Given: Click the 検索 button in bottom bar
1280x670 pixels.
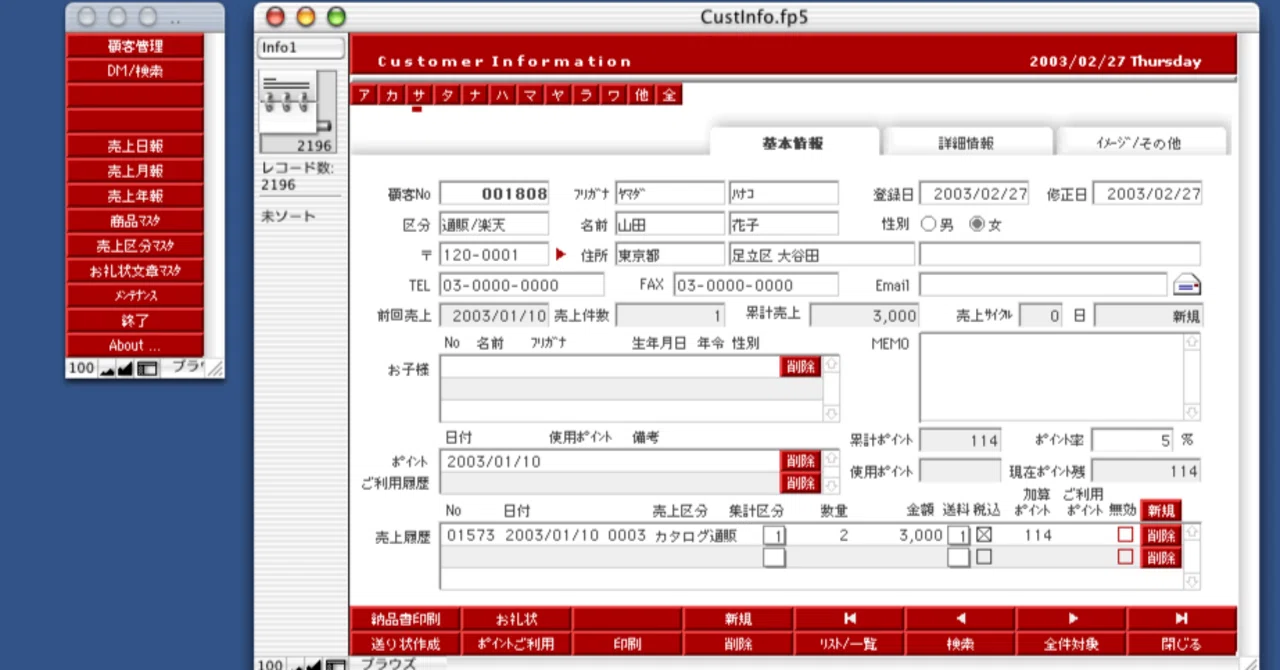Looking at the screenshot, I should [x=961, y=644].
